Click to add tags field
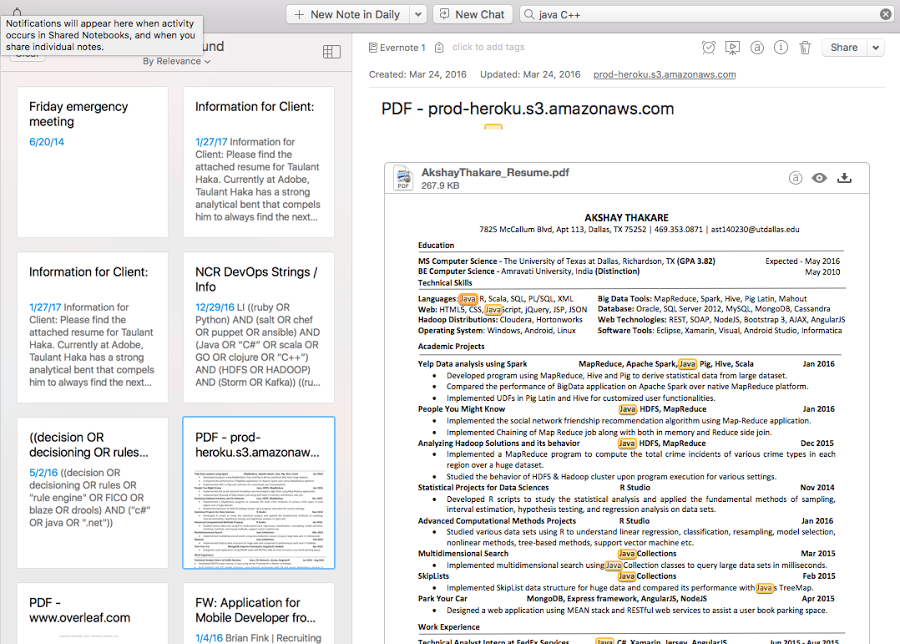900x644 pixels. point(488,47)
